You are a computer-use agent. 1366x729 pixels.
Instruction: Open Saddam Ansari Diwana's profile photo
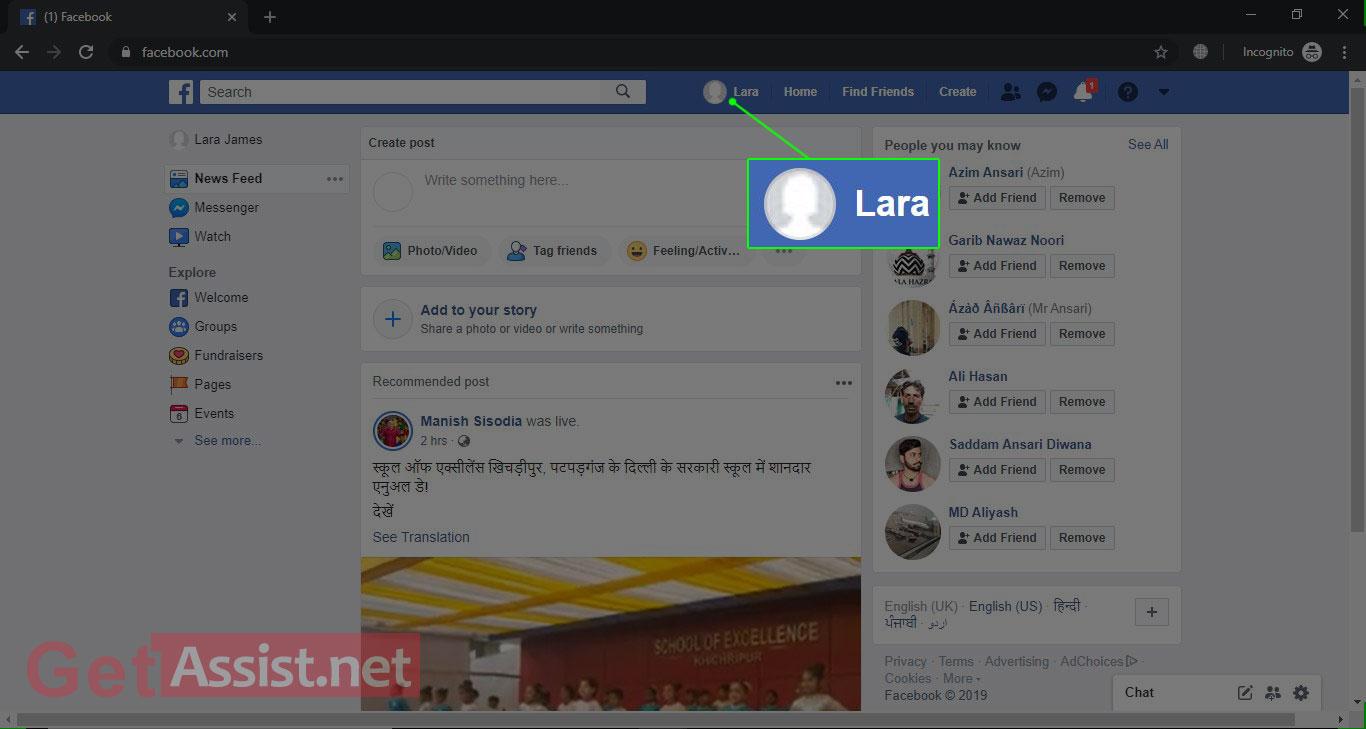(x=912, y=464)
